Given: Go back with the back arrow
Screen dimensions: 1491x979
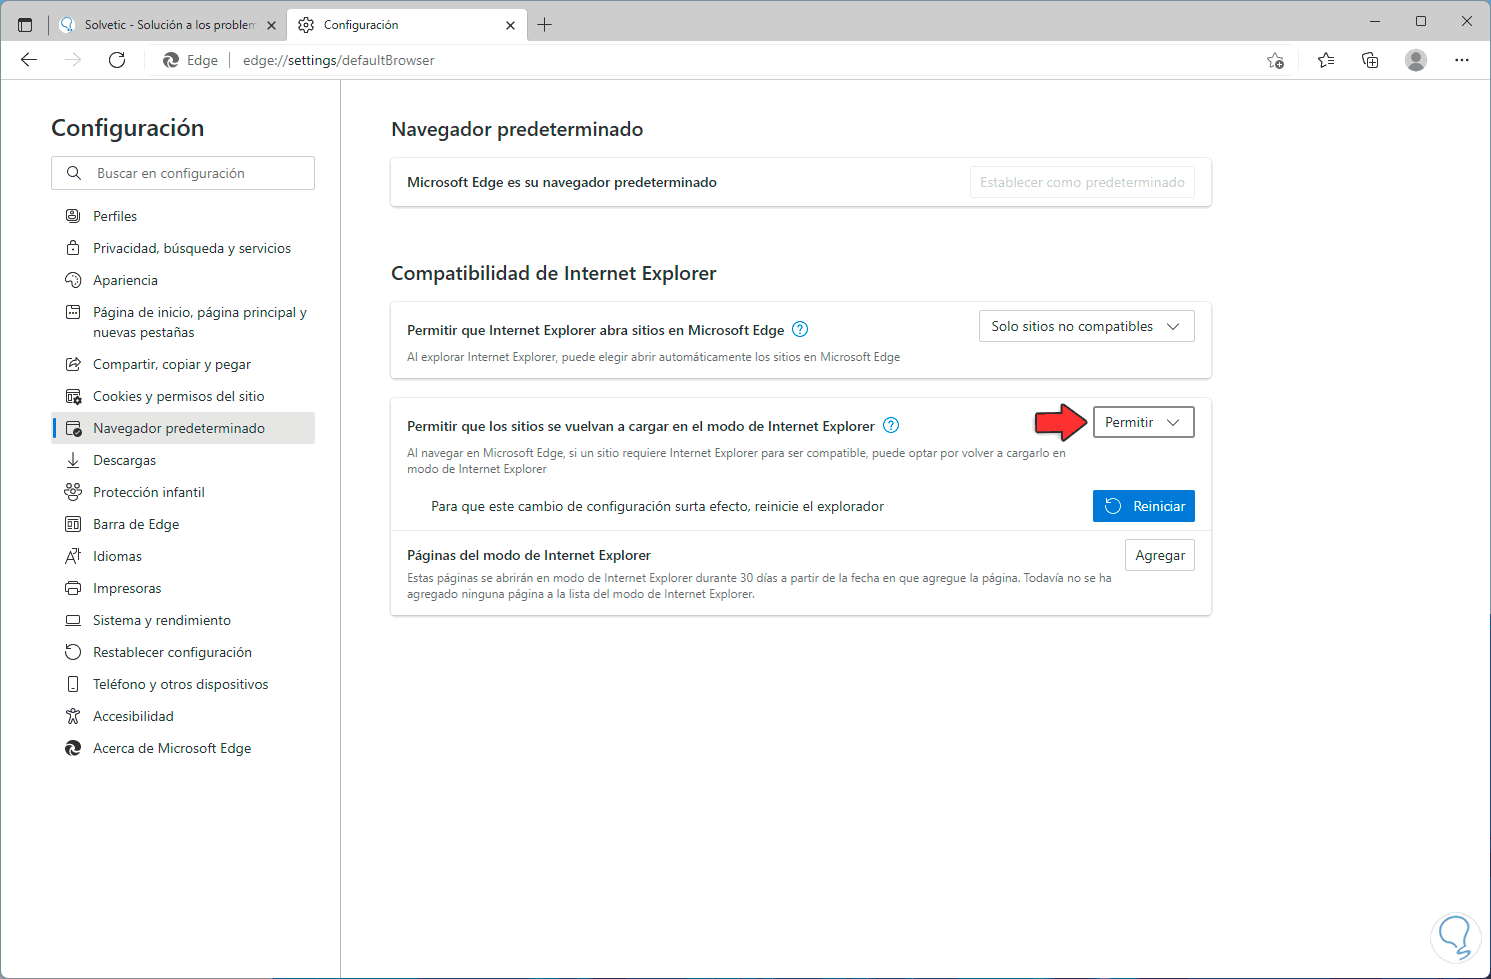Looking at the screenshot, I should point(29,60).
